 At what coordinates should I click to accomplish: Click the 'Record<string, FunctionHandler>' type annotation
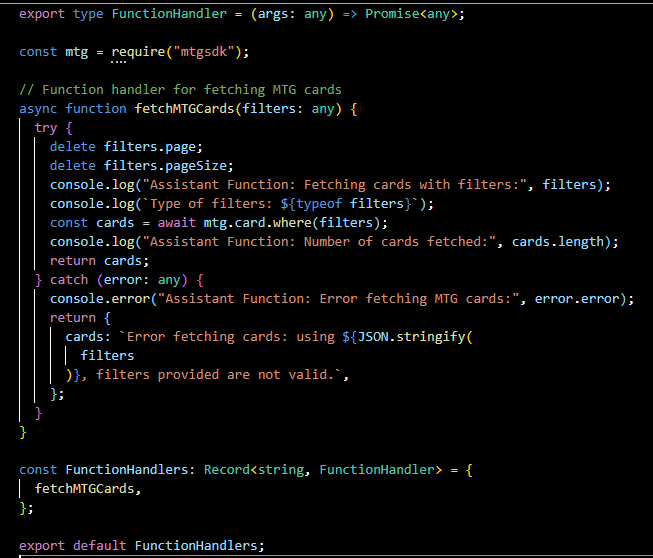coord(323,470)
